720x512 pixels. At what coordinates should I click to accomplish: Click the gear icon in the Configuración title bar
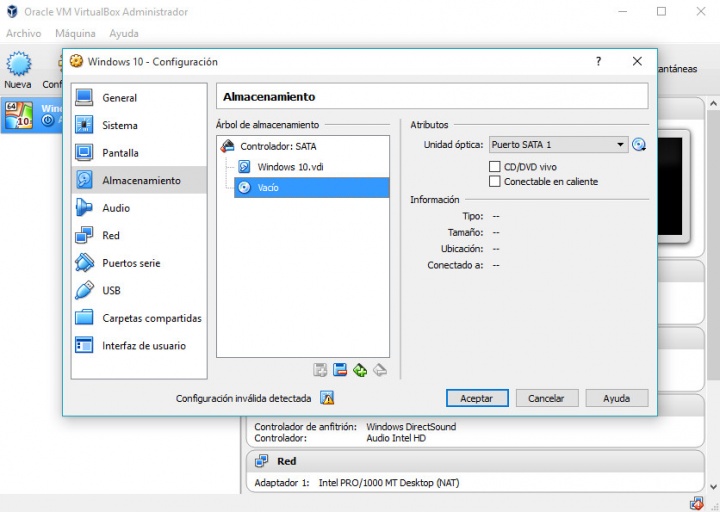[x=76, y=61]
